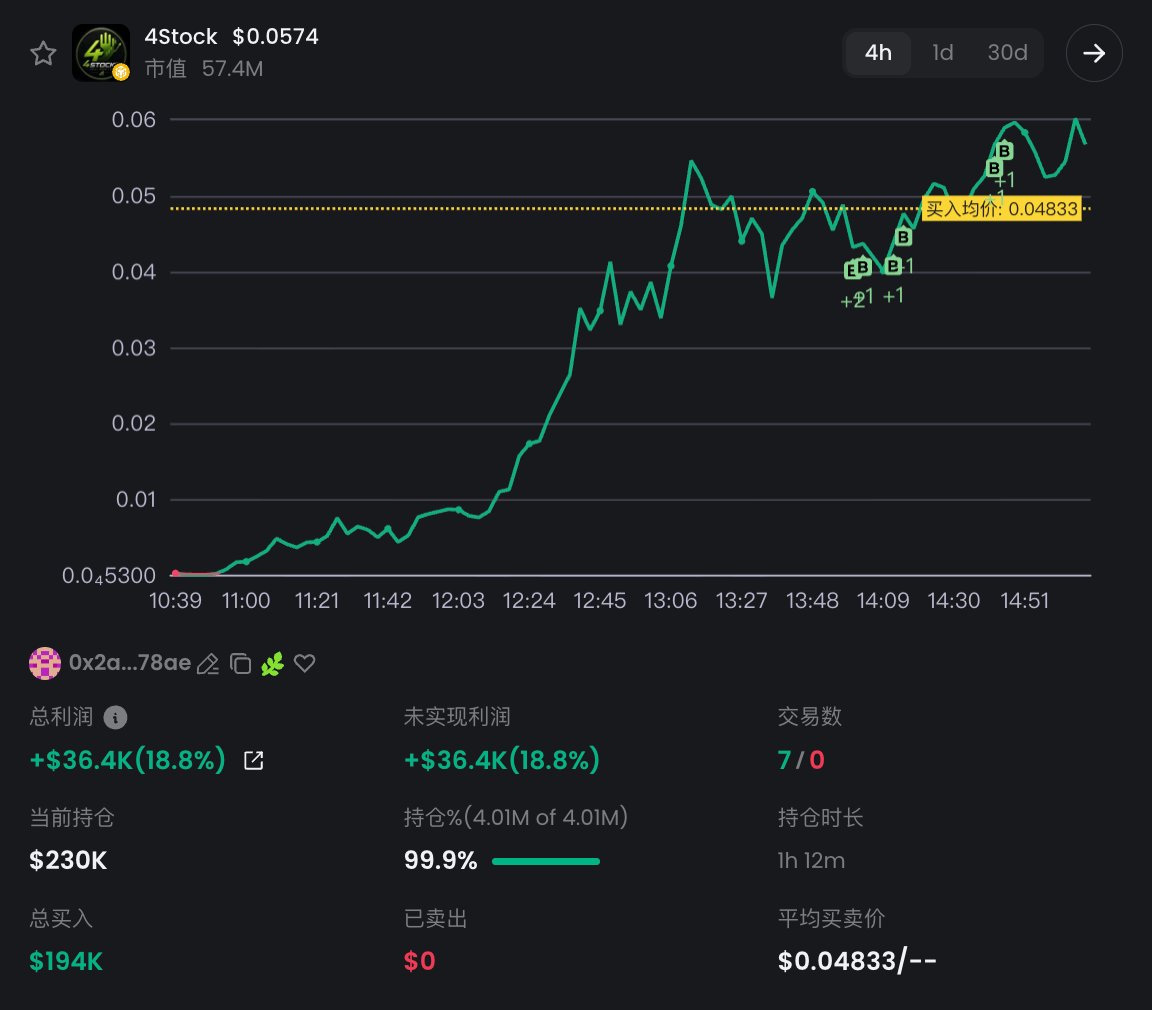Screen dimensions: 1152x1010
Task: Click the green leaf icon beside address
Action: click(x=273, y=663)
